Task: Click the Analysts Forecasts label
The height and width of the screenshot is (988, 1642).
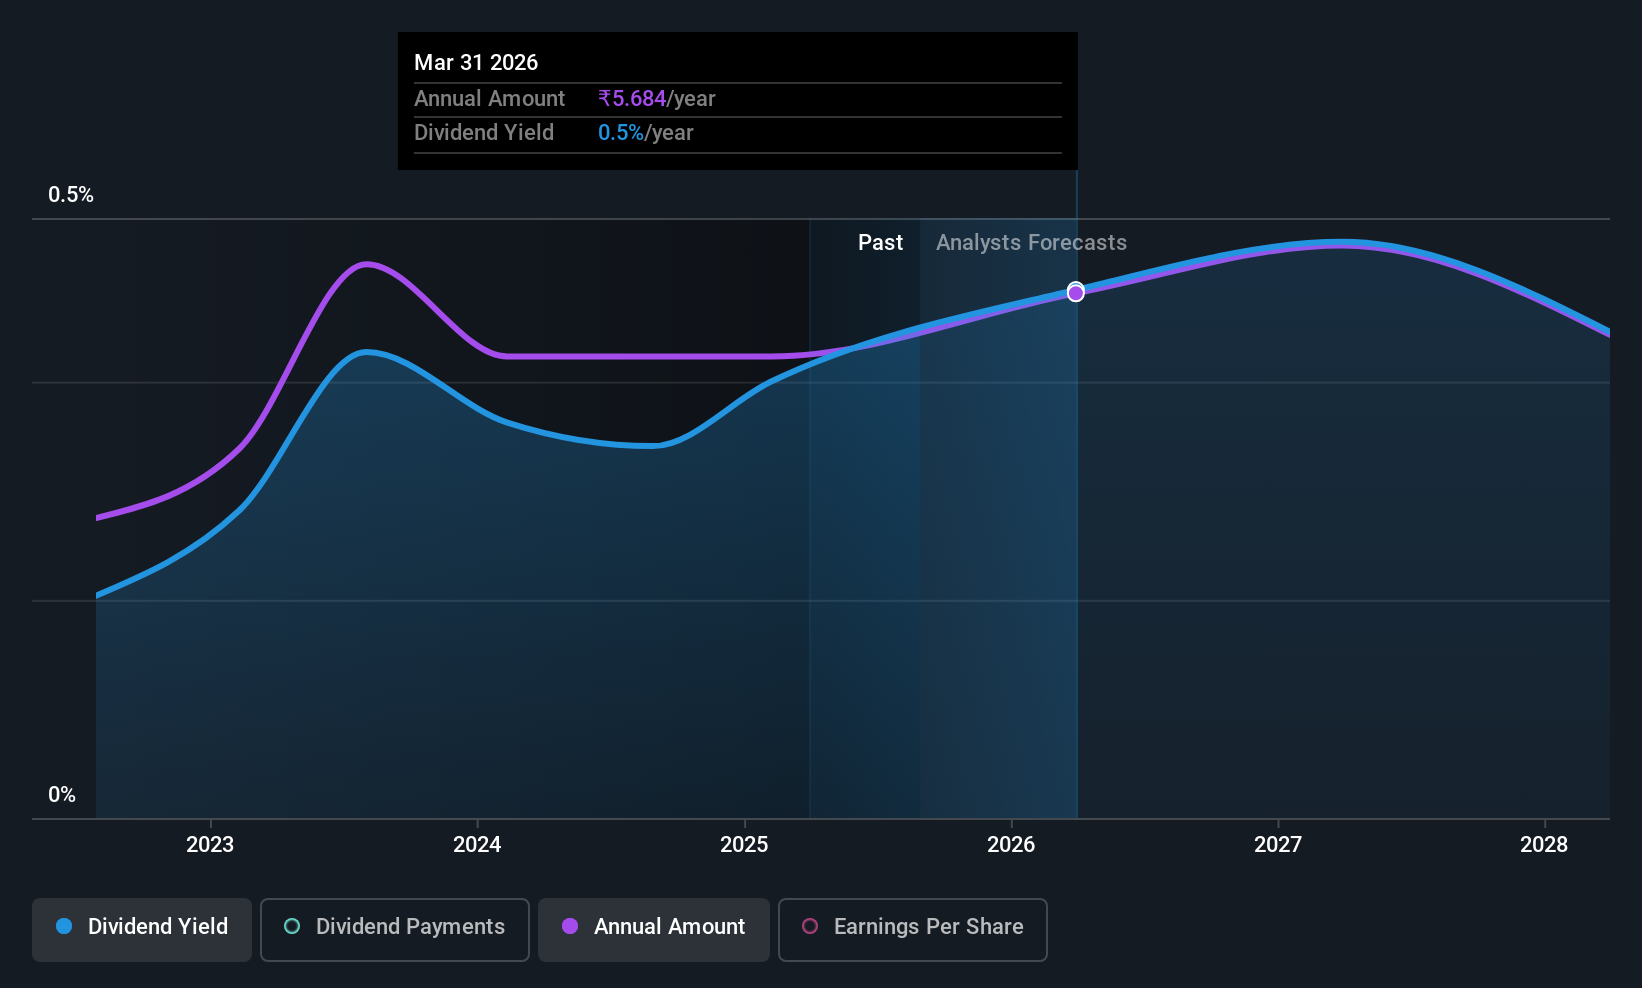Action: 1031,243
